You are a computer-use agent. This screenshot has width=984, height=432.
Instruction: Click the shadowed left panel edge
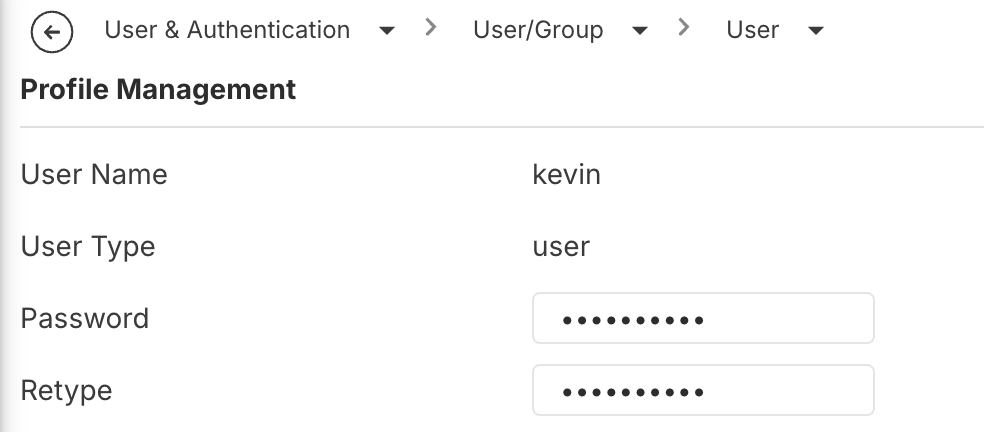point(4,216)
